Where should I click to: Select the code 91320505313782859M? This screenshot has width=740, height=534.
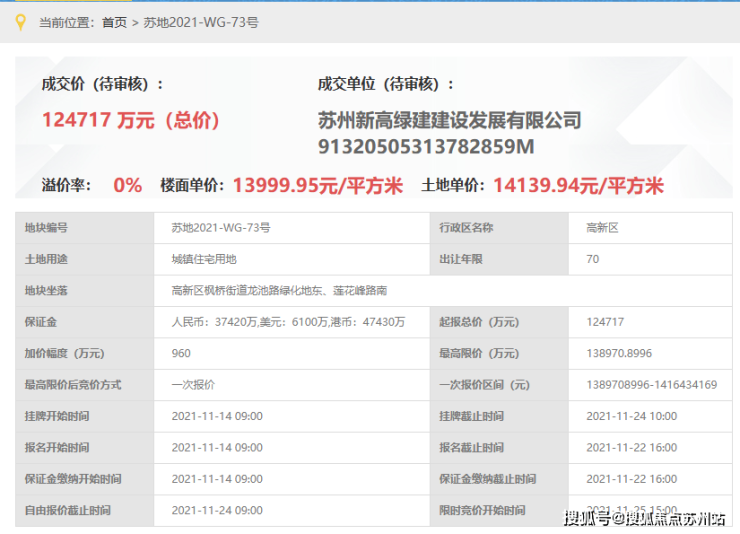pyautogui.click(x=426, y=147)
